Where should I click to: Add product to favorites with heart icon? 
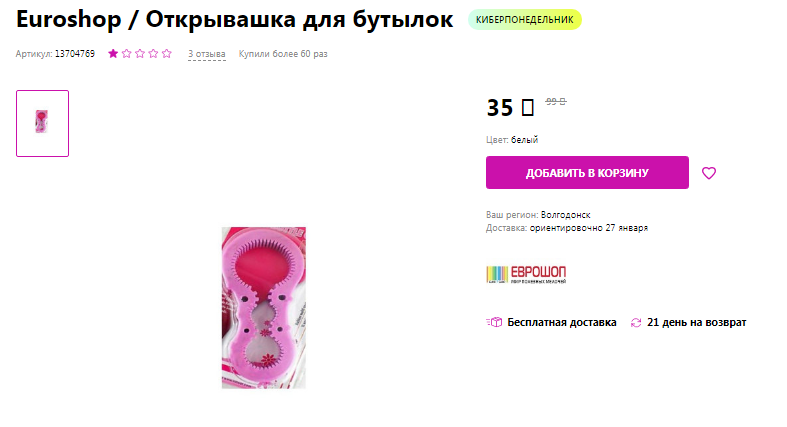pyautogui.click(x=709, y=173)
